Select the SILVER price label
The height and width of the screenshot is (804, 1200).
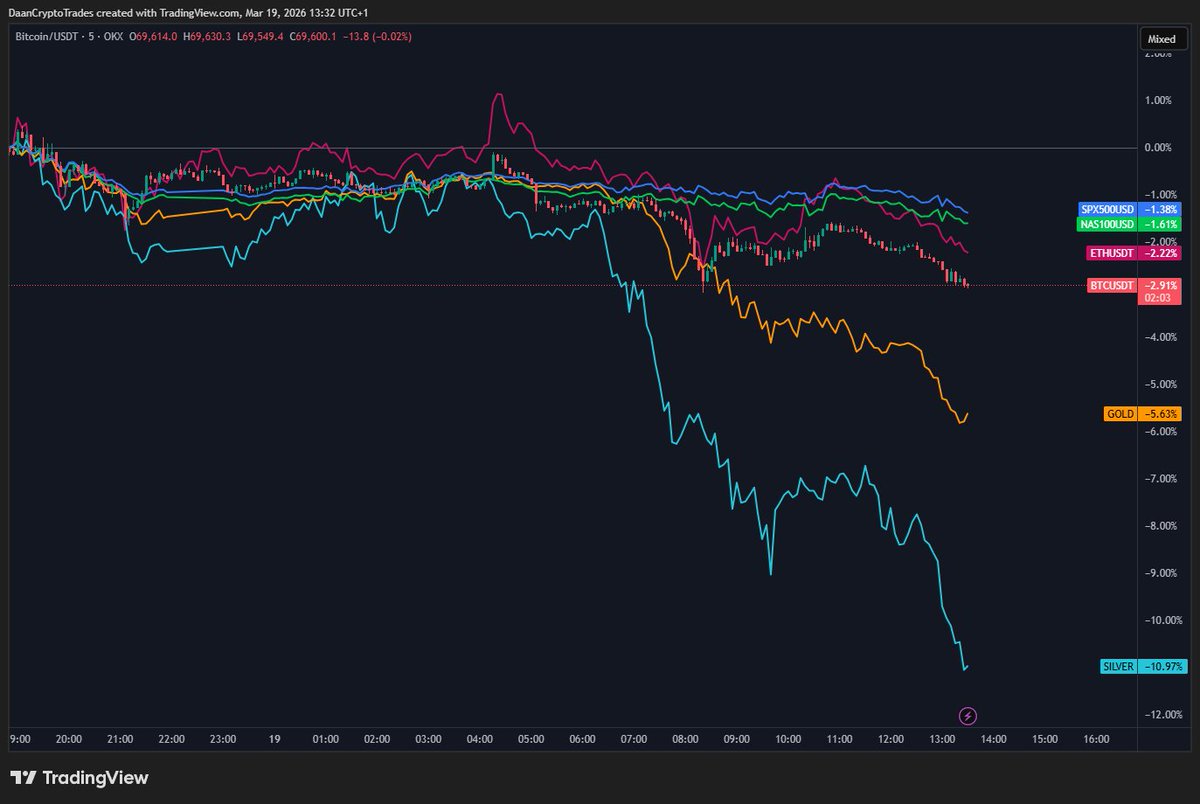pyautogui.click(x=1118, y=666)
